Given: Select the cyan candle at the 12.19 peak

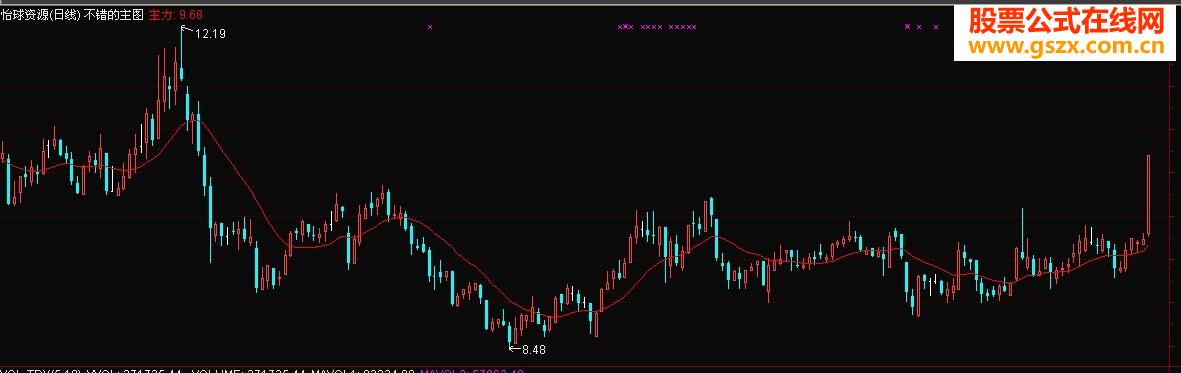Looking at the screenshot, I should click(x=182, y=53).
